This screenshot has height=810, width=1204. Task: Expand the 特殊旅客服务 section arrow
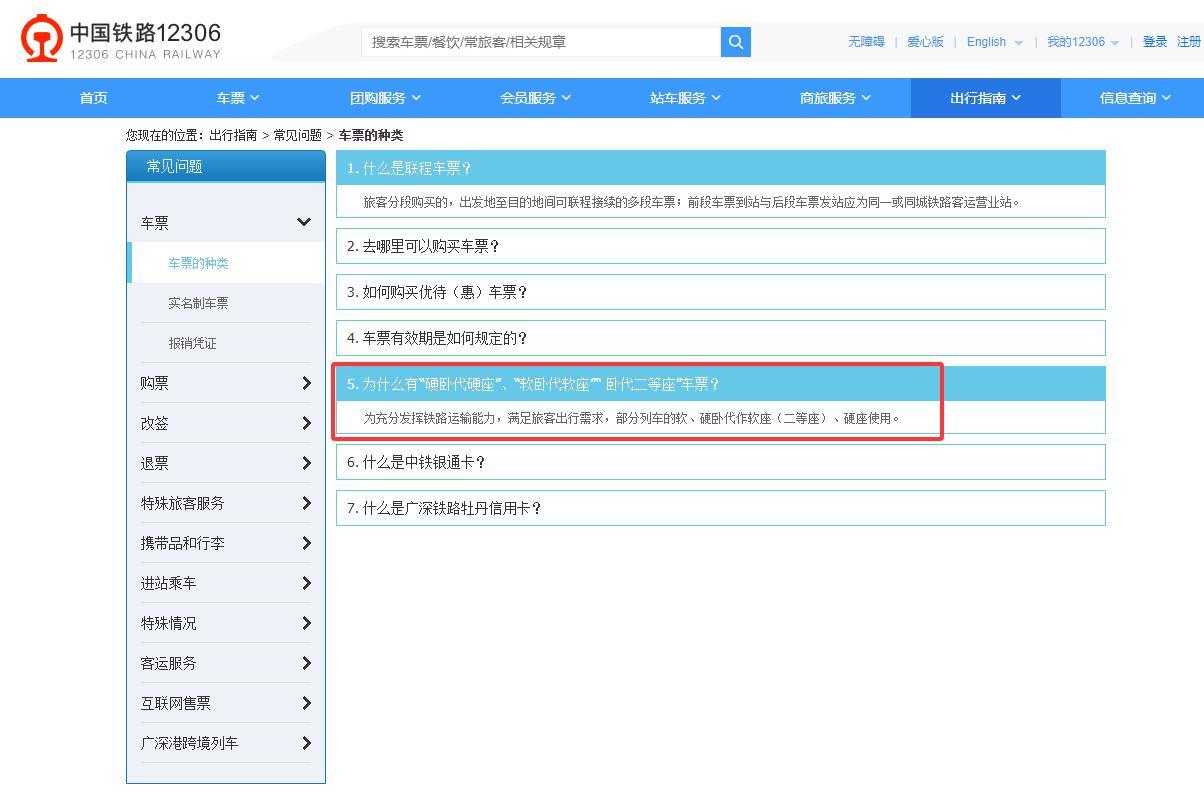coord(306,503)
